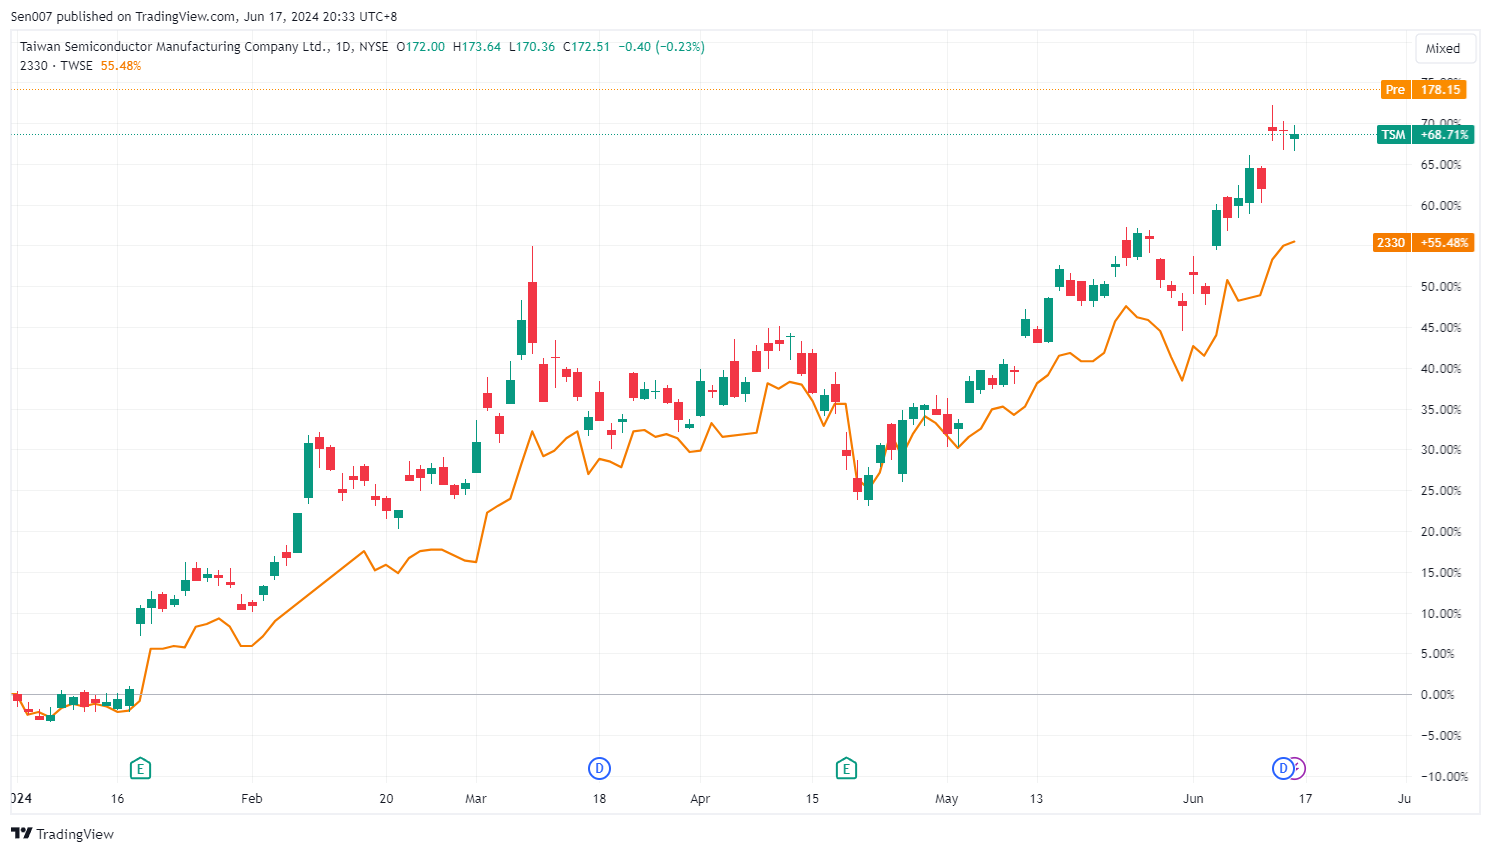The image size is (1491, 853).
Task: Open the blue dividend D marker in June
Action: [x=1282, y=768]
